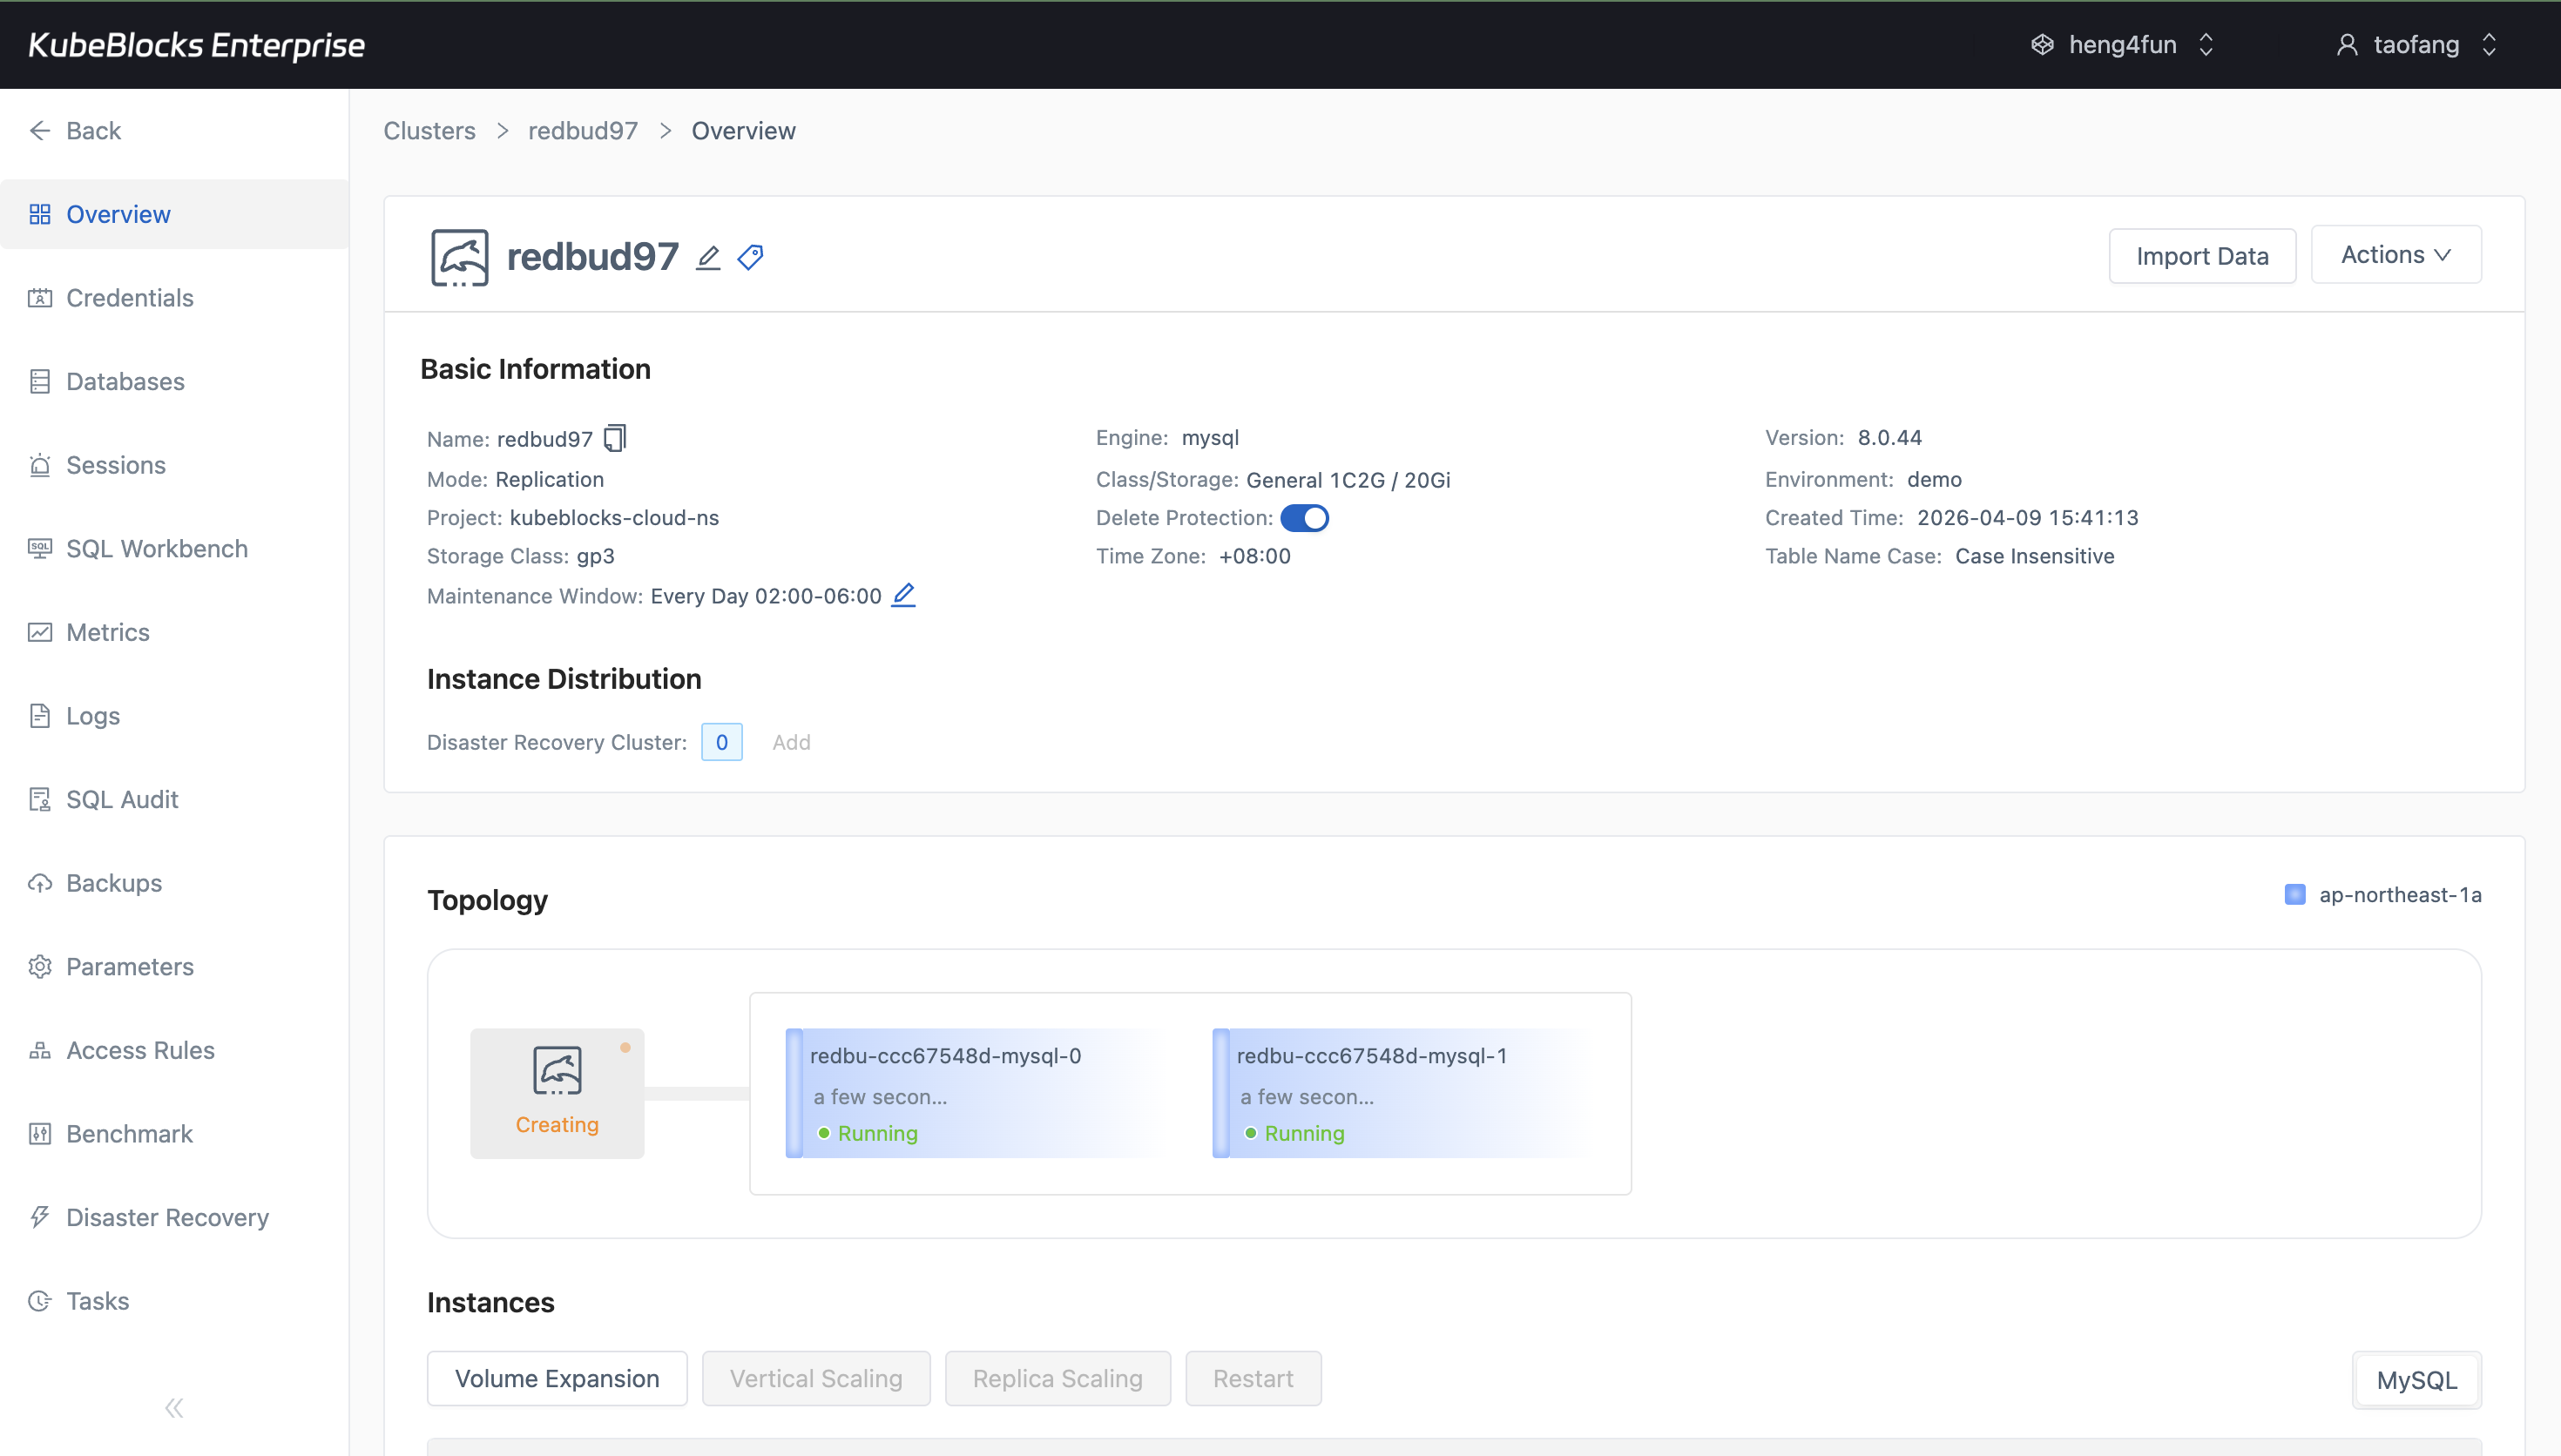Open the taofang account menu

click(2416, 44)
